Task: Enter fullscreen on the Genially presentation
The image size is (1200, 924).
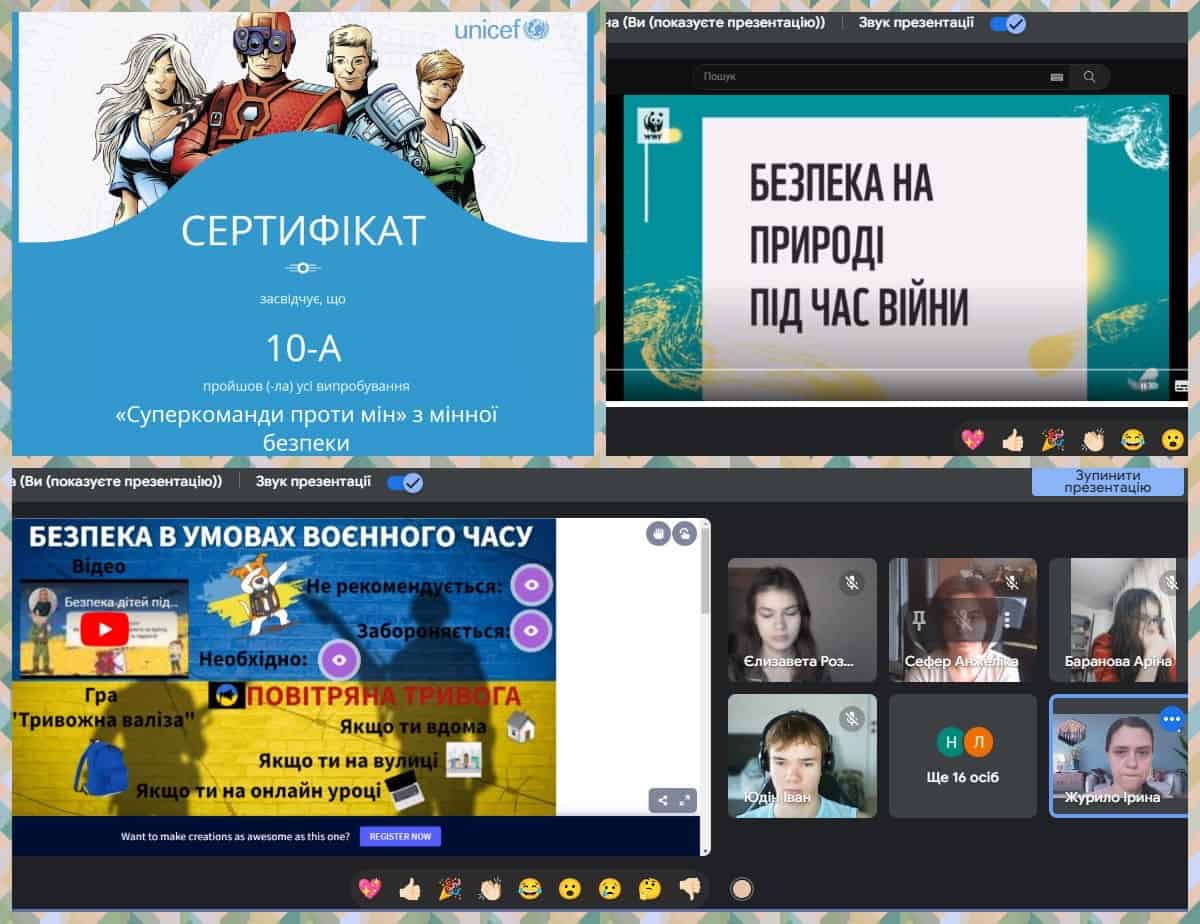Action: 686,800
